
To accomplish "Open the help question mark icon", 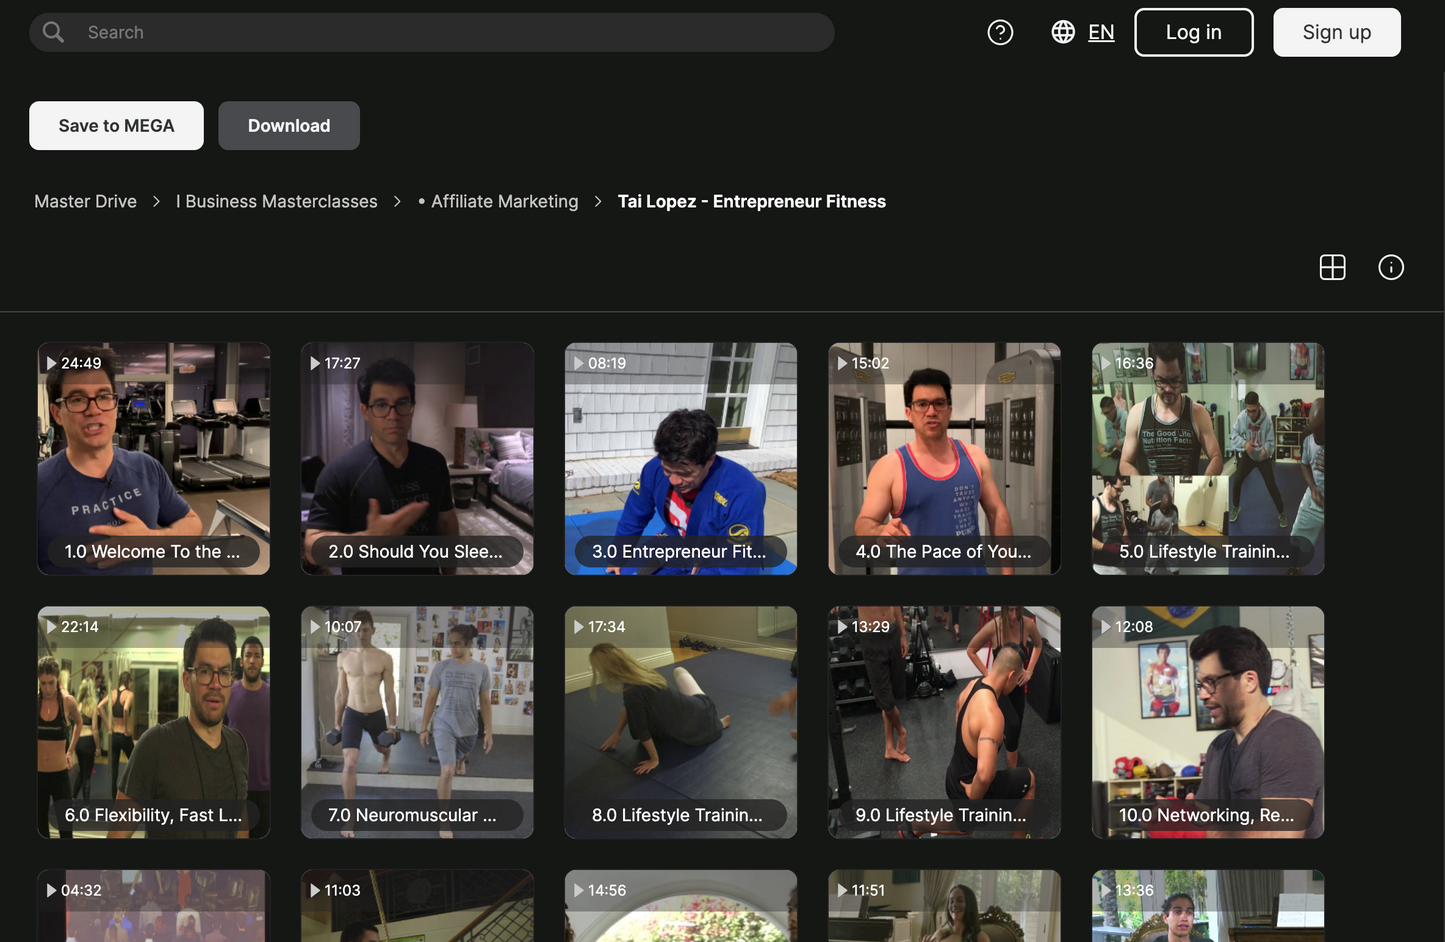I will (1000, 32).
